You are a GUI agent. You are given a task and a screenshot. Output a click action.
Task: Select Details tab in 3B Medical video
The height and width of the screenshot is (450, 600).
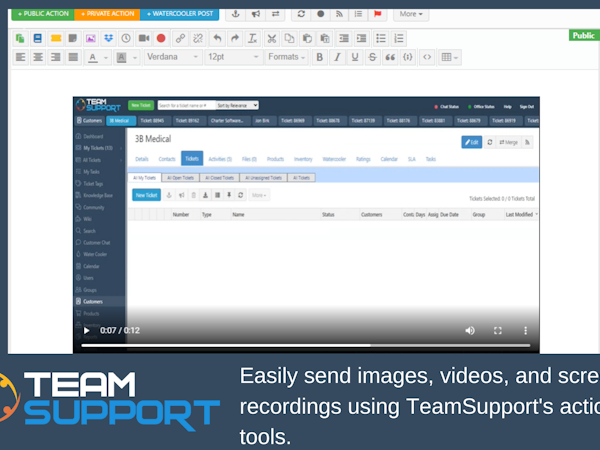pos(142,159)
